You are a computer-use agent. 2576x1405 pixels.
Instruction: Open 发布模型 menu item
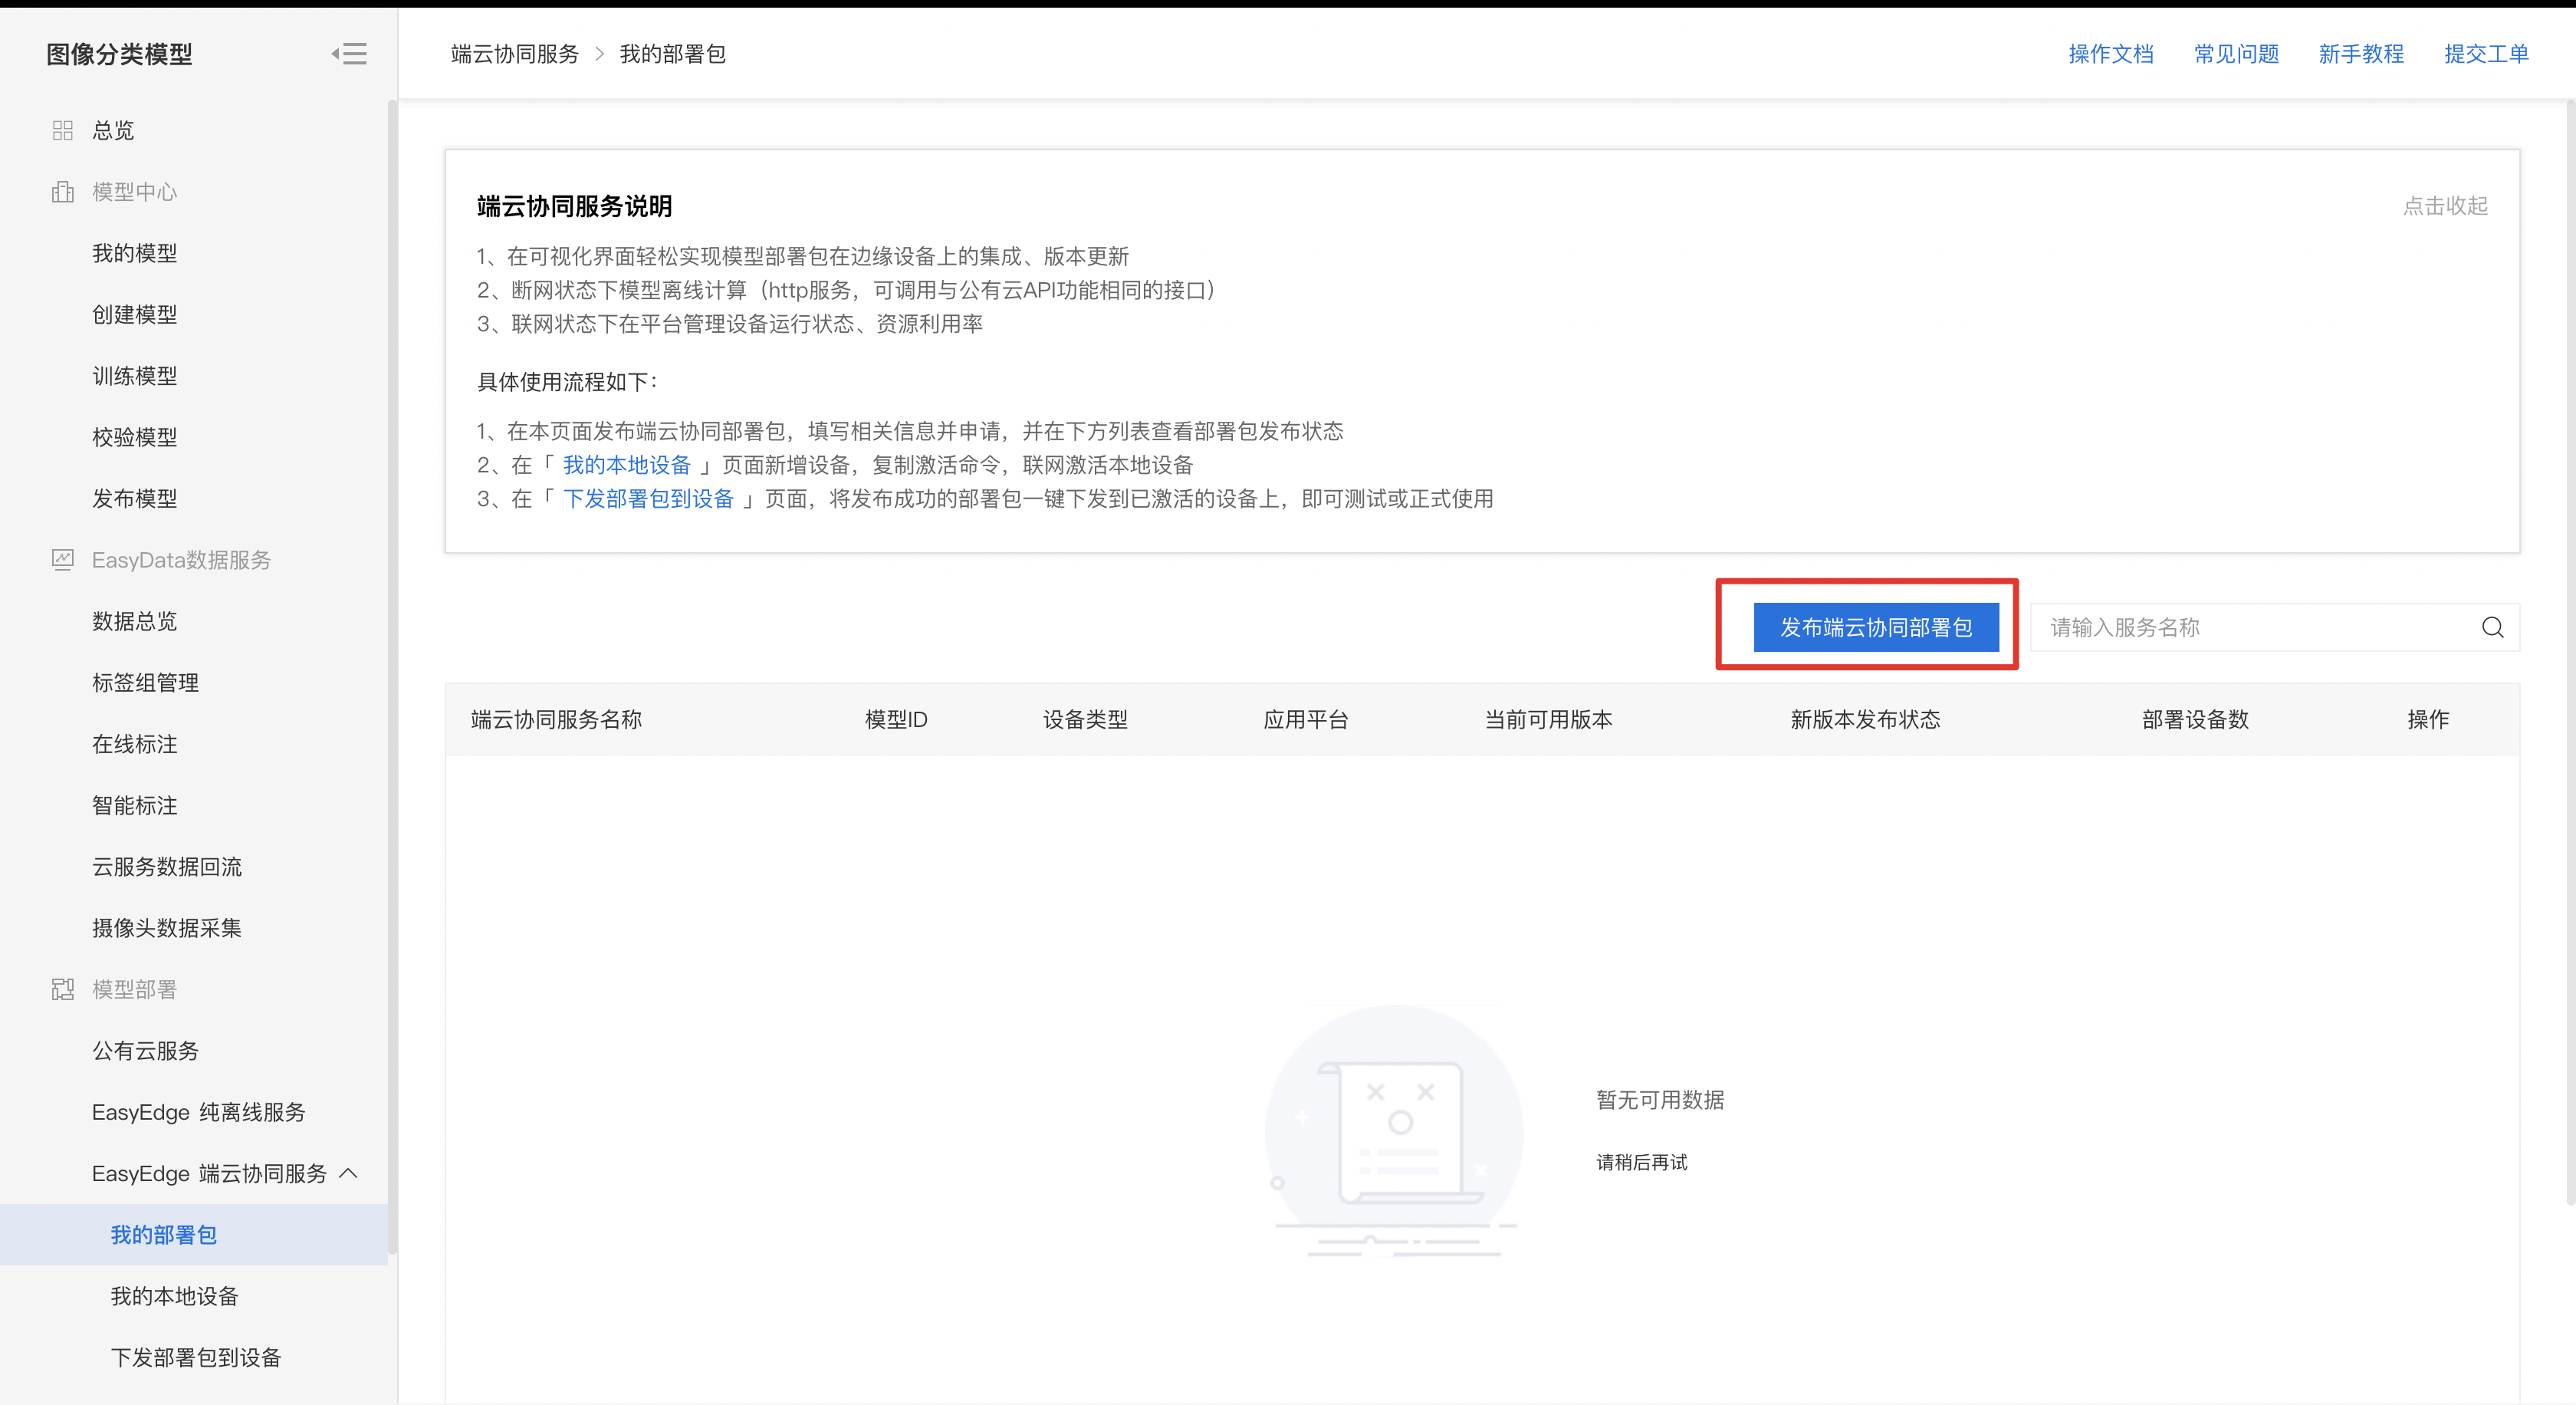pos(135,498)
